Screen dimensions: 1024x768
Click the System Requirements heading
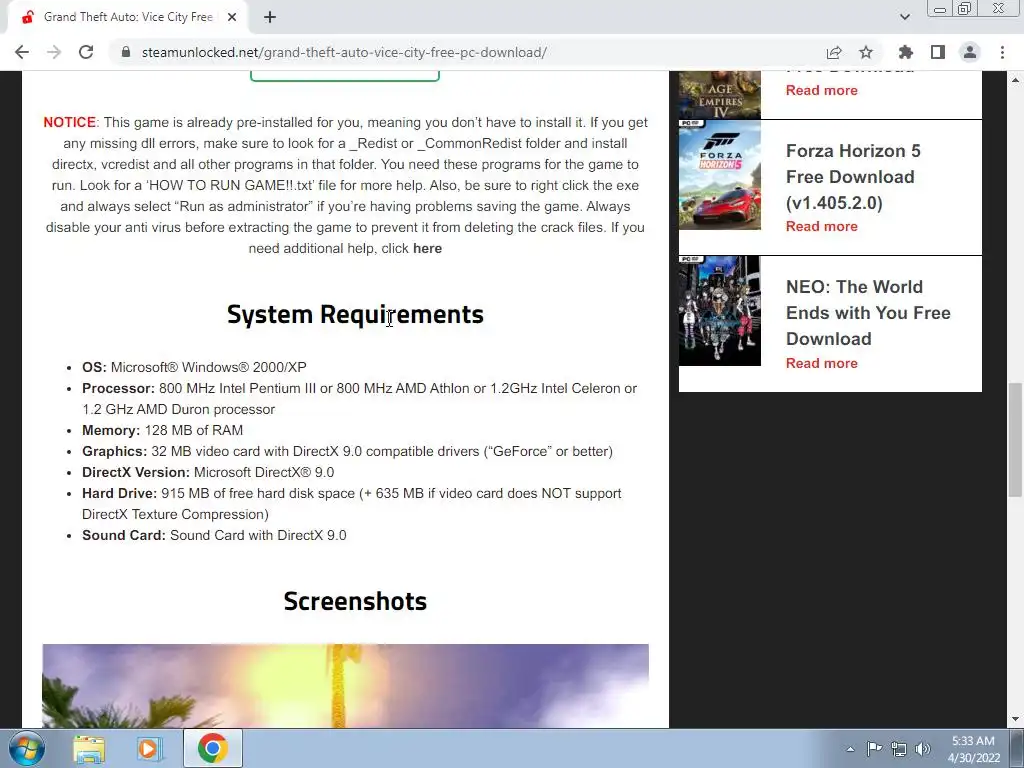pos(355,315)
